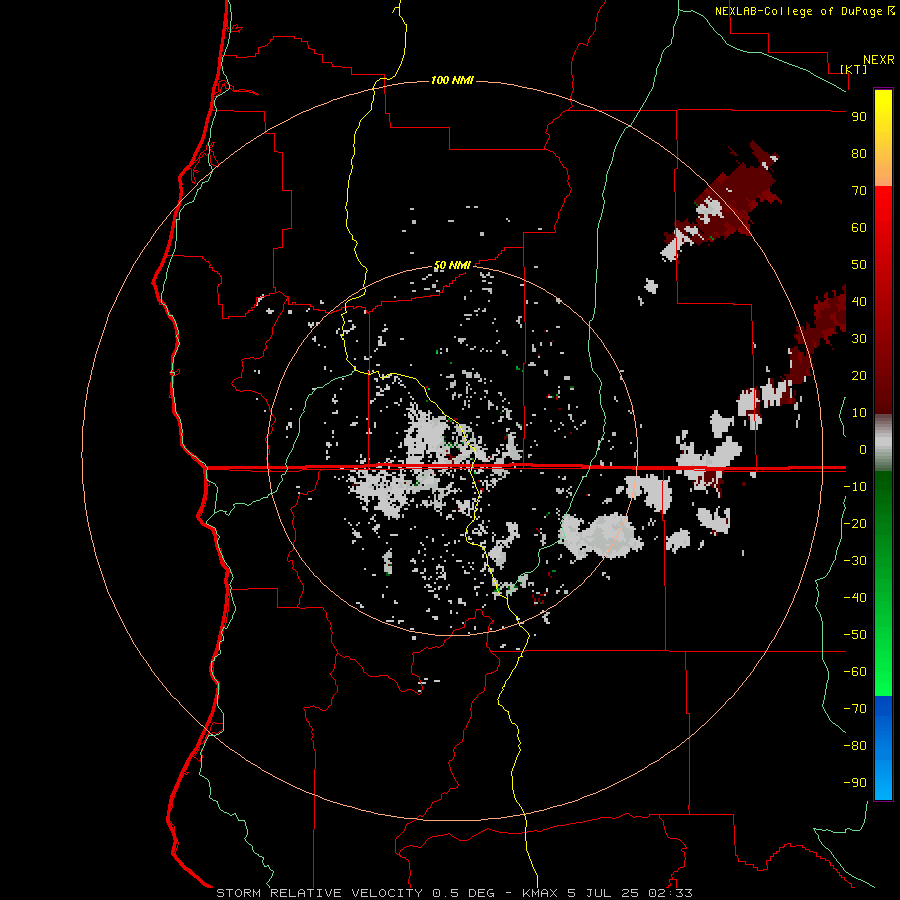The image size is (900, 900).
Task: Select the -20 value on velocity scale
Action: coord(855,523)
